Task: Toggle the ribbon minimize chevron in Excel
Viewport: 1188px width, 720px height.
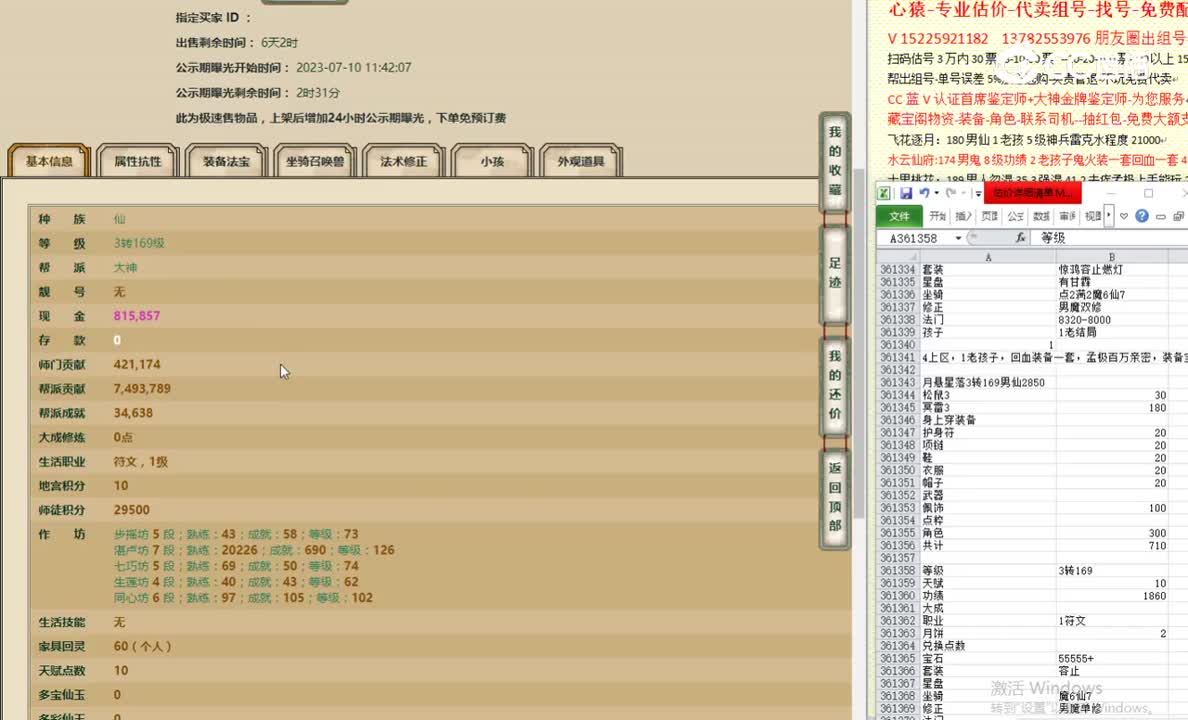Action: (1124, 217)
